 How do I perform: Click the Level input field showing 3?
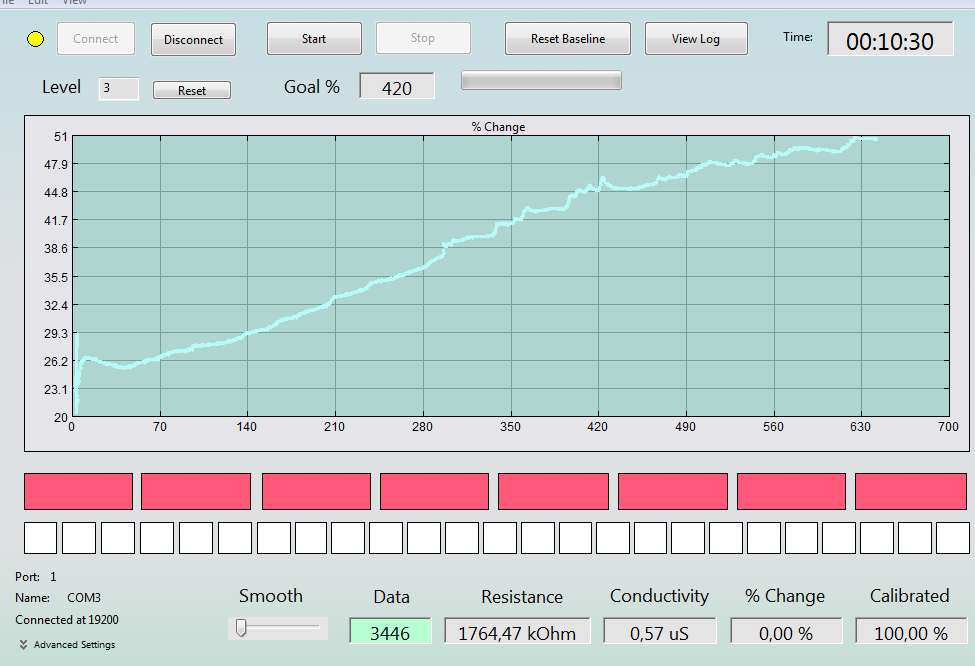pos(118,88)
